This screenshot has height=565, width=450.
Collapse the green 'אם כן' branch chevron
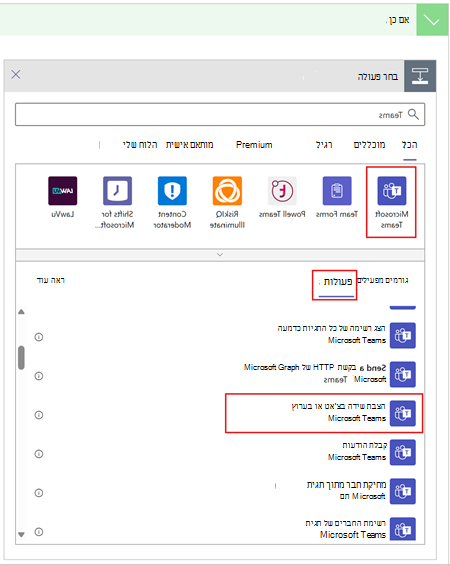(431, 20)
